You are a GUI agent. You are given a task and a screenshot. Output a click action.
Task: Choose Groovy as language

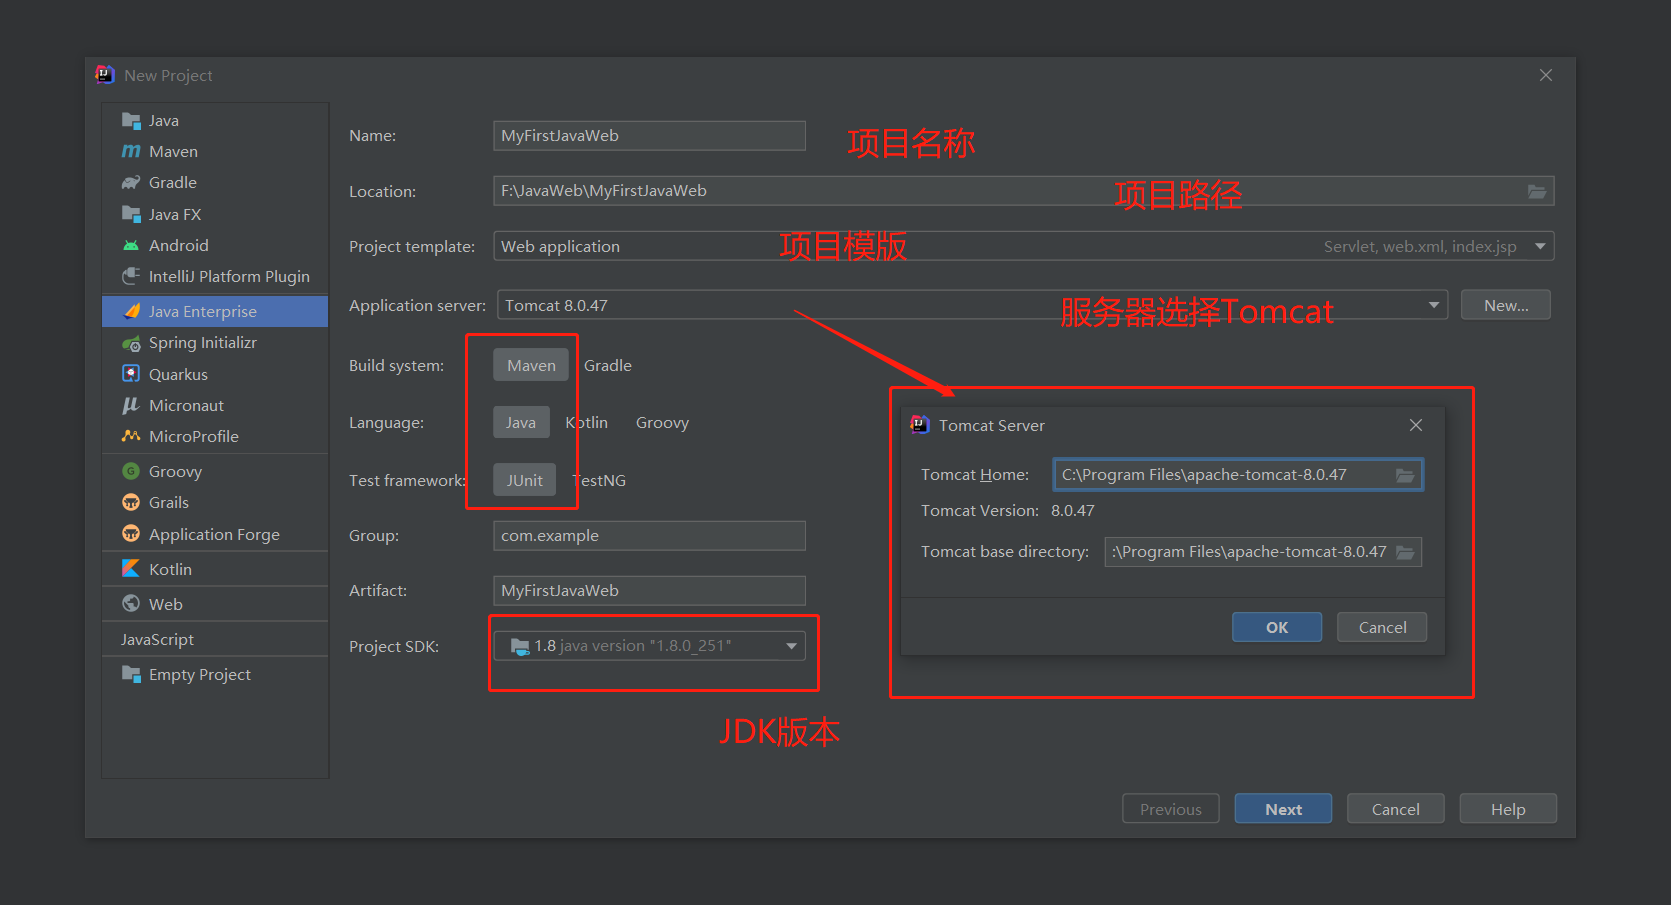[662, 422]
